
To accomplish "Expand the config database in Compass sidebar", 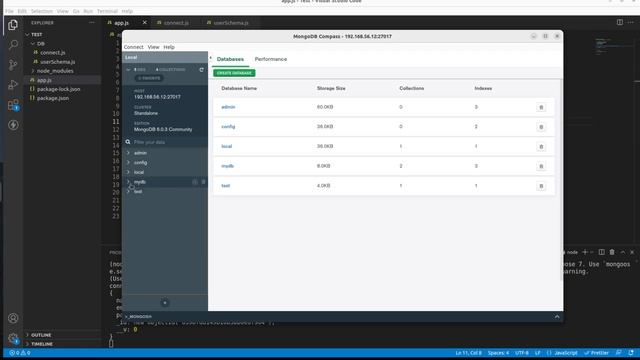I will 128,162.
